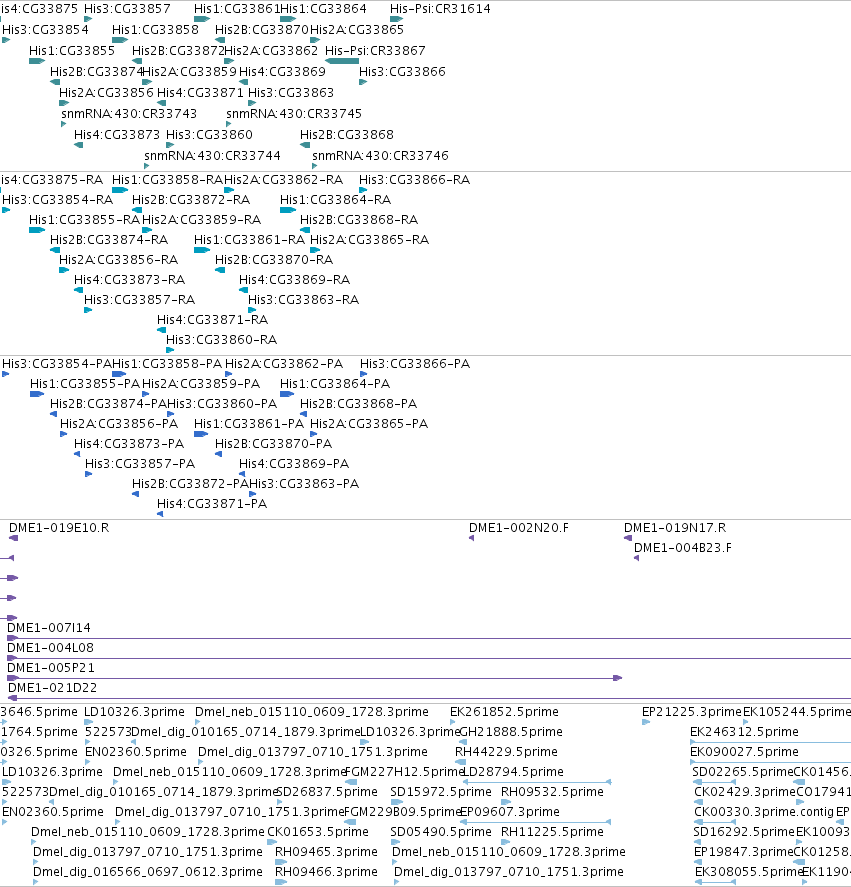
Task: Select the EST glyph under RH09465.3prime
Action: pos(281,862)
